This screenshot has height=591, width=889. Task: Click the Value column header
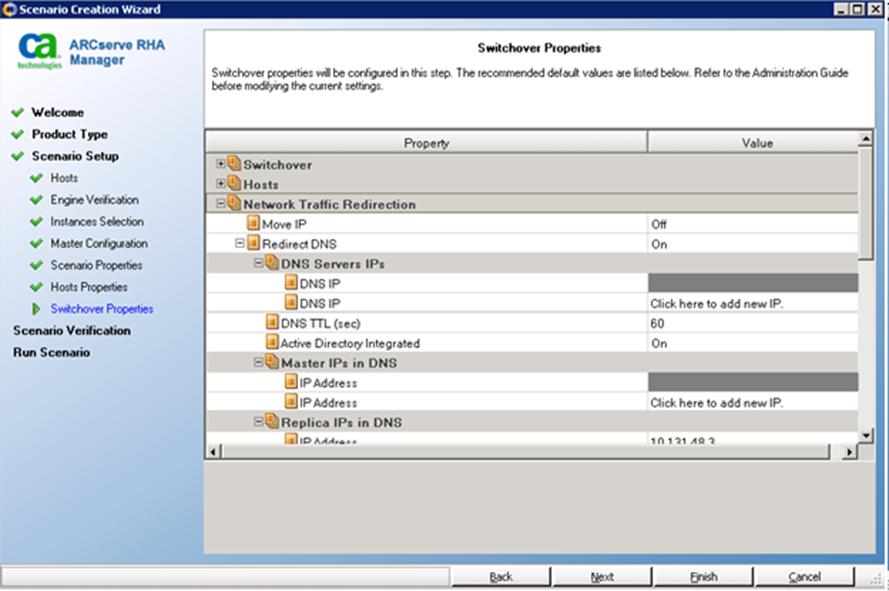click(753, 143)
